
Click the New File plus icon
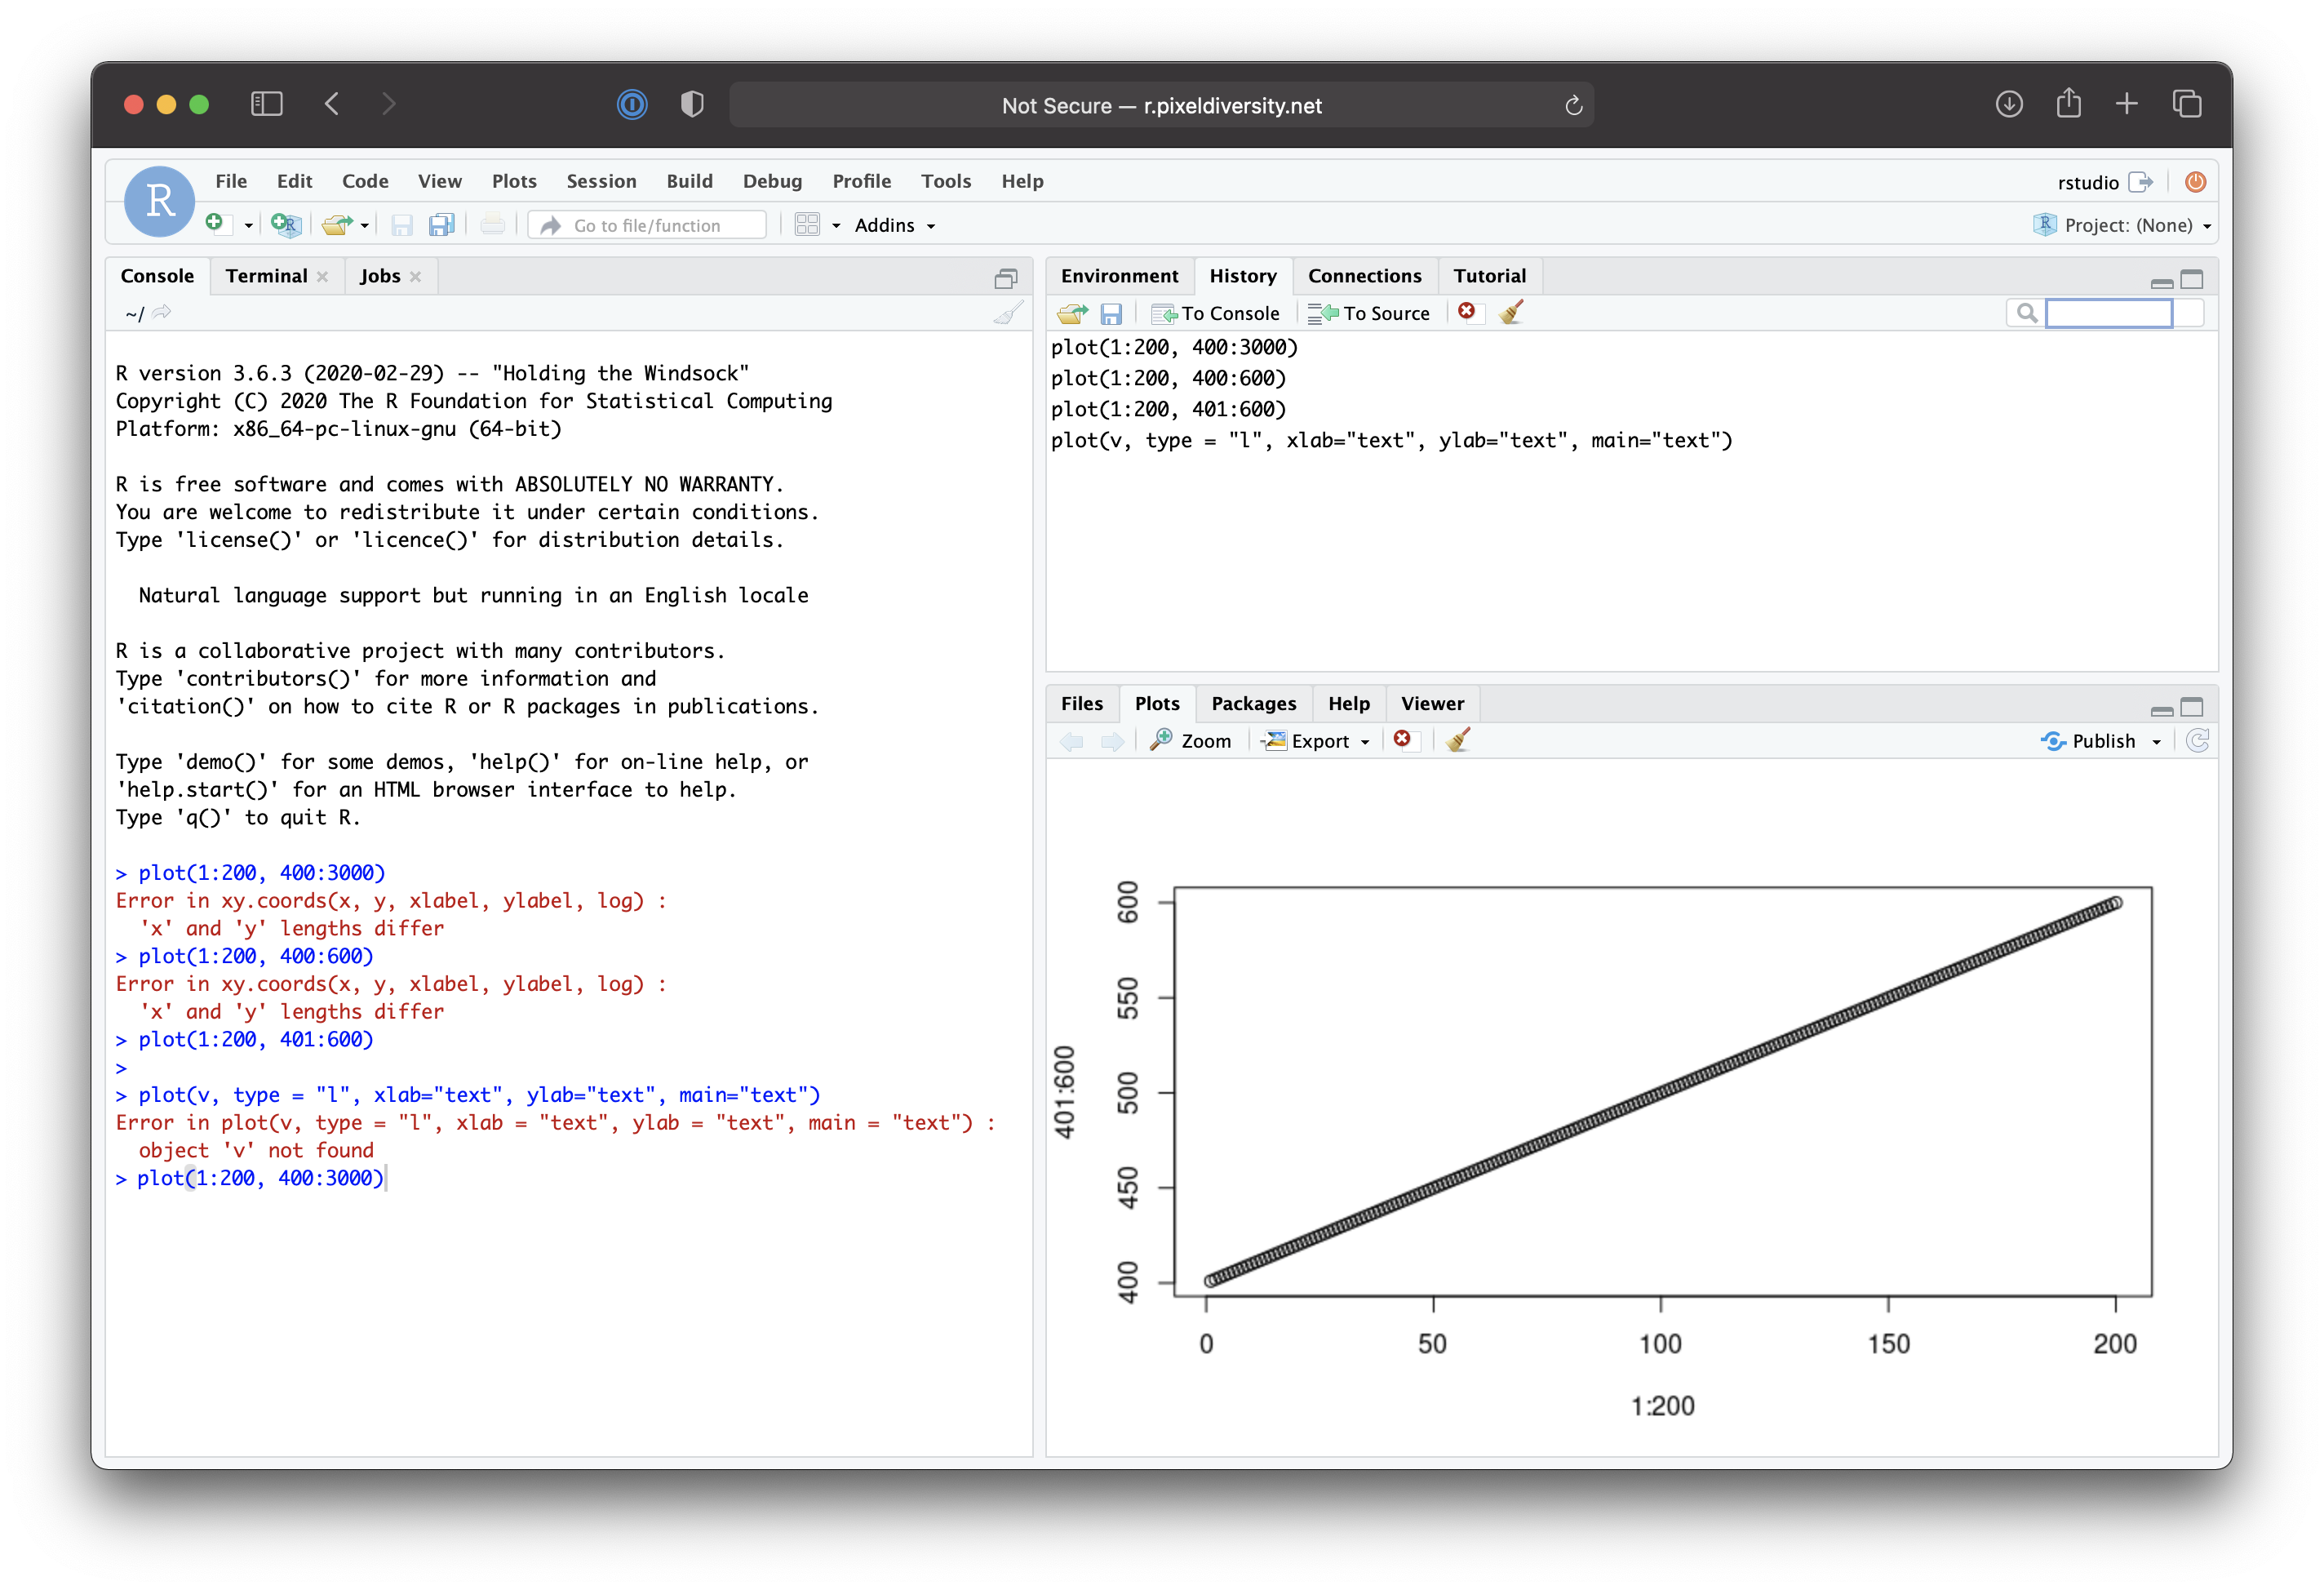point(214,224)
